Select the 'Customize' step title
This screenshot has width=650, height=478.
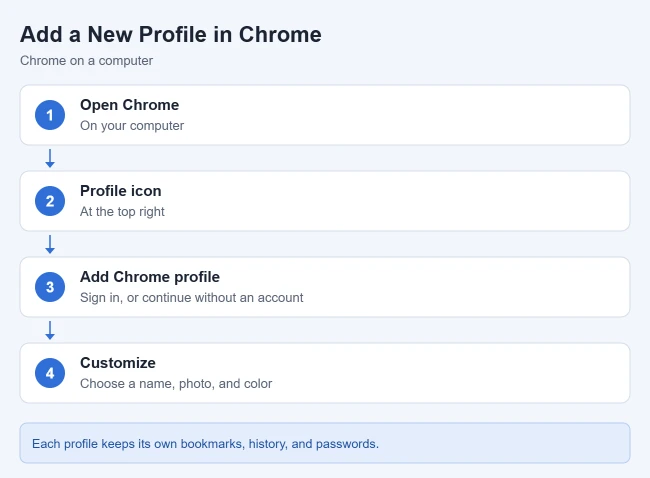click(x=118, y=363)
